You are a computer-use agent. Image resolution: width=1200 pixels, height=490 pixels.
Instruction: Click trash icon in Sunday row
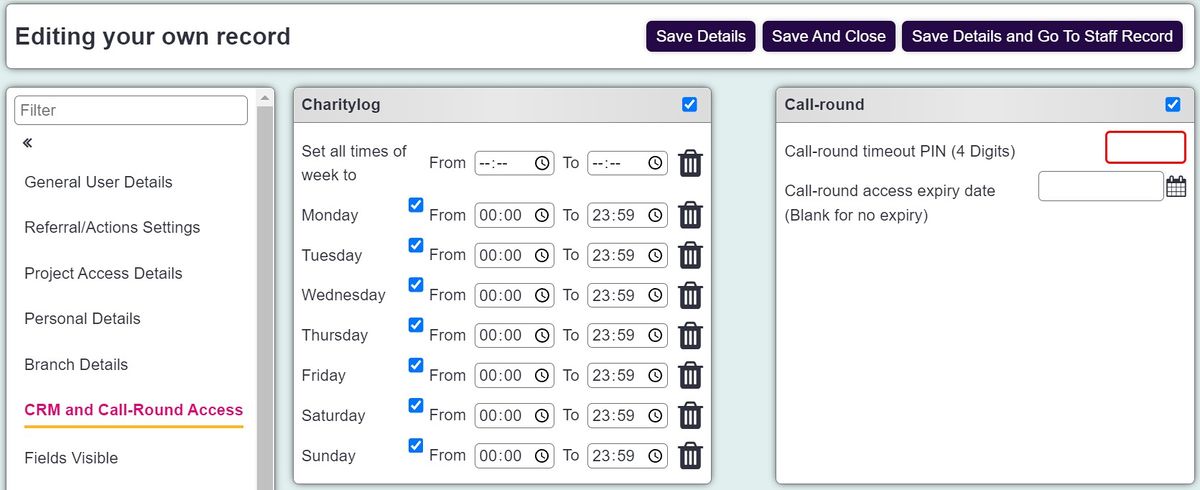click(x=690, y=455)
